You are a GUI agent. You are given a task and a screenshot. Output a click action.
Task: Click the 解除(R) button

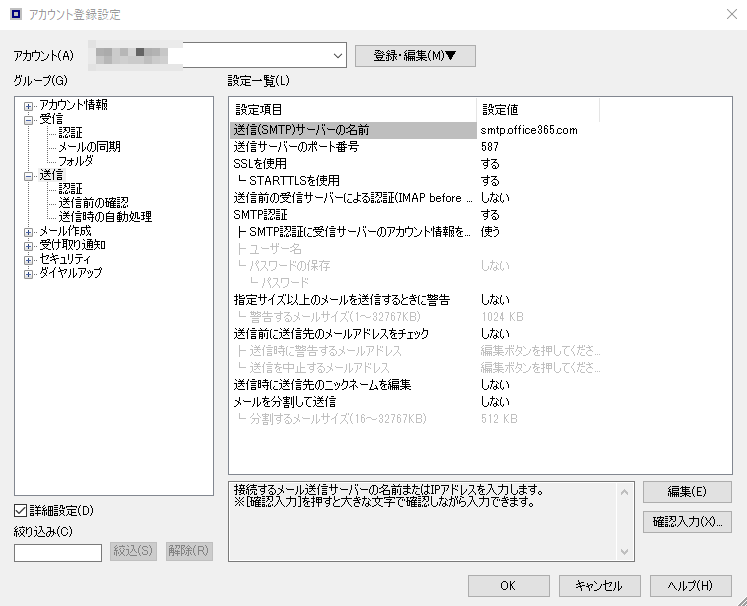pos(189,551)
